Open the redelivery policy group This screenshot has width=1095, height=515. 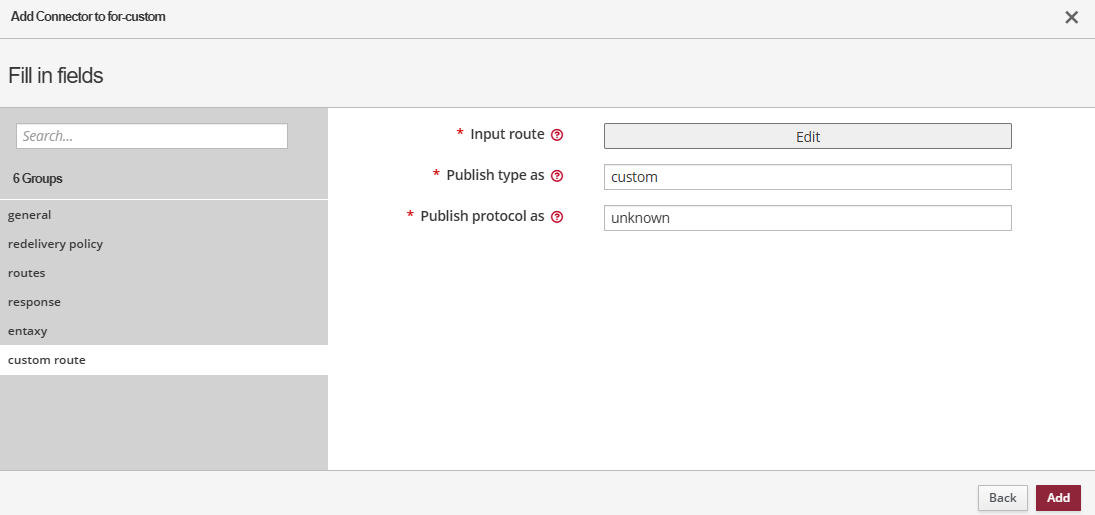click(55, 244)
